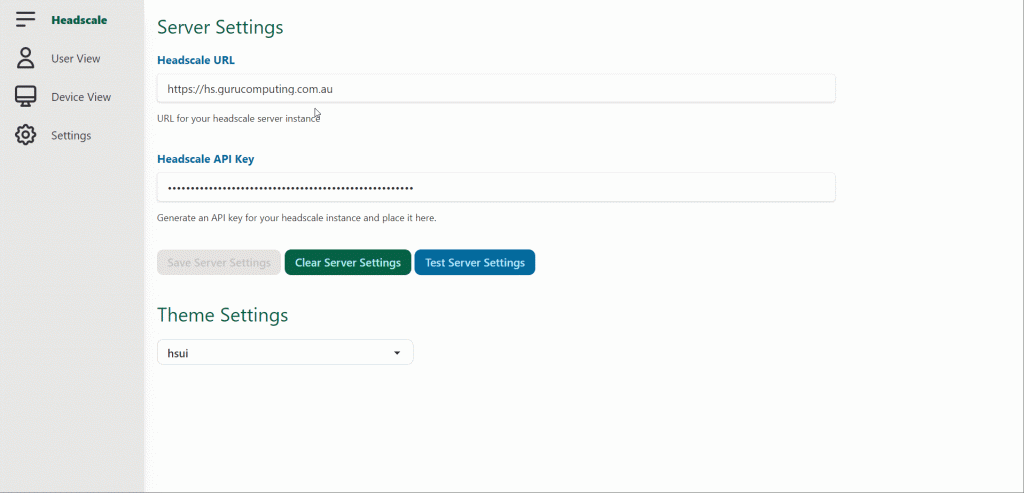Click the Headscale URL label
This screenshot has width=1024, height=493.
coord(196,60)
